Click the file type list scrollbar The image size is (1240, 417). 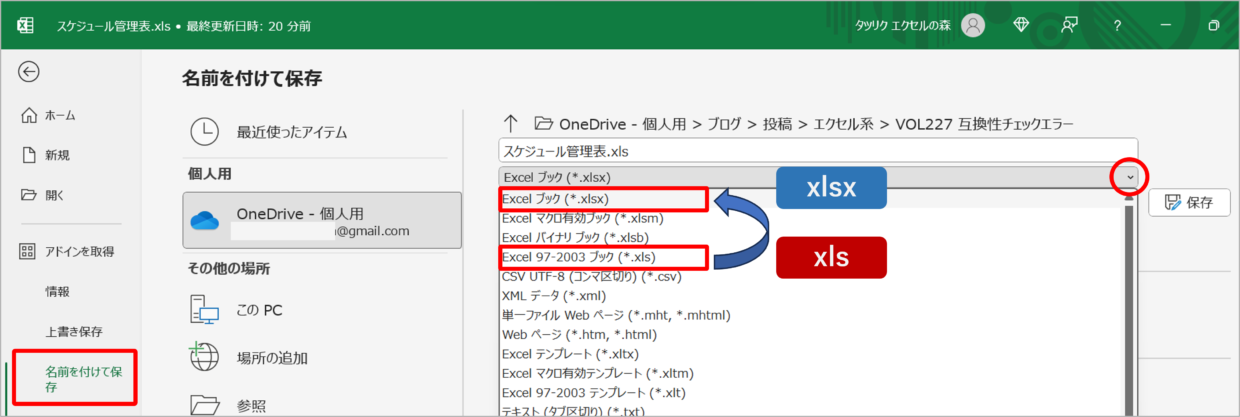pyautogui.click(x=1131, y=302)
